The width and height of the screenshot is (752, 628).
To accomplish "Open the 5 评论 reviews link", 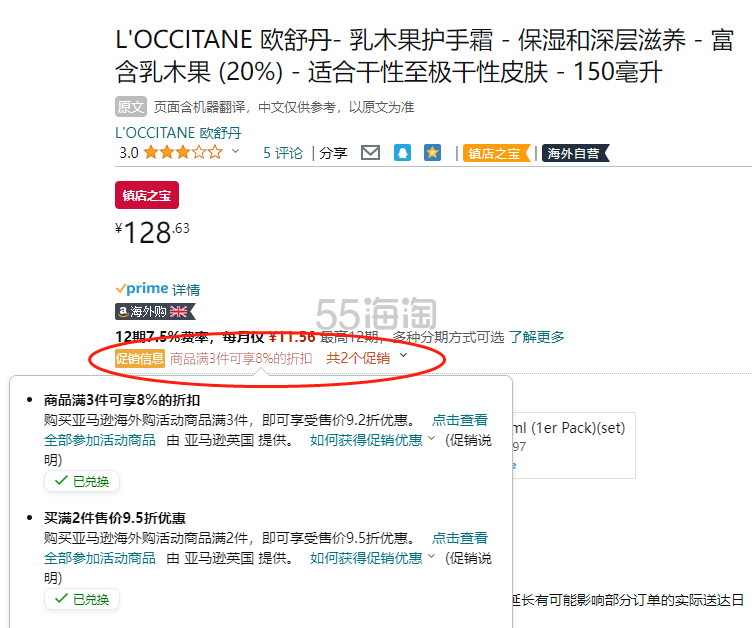I will tap(283, 153).
